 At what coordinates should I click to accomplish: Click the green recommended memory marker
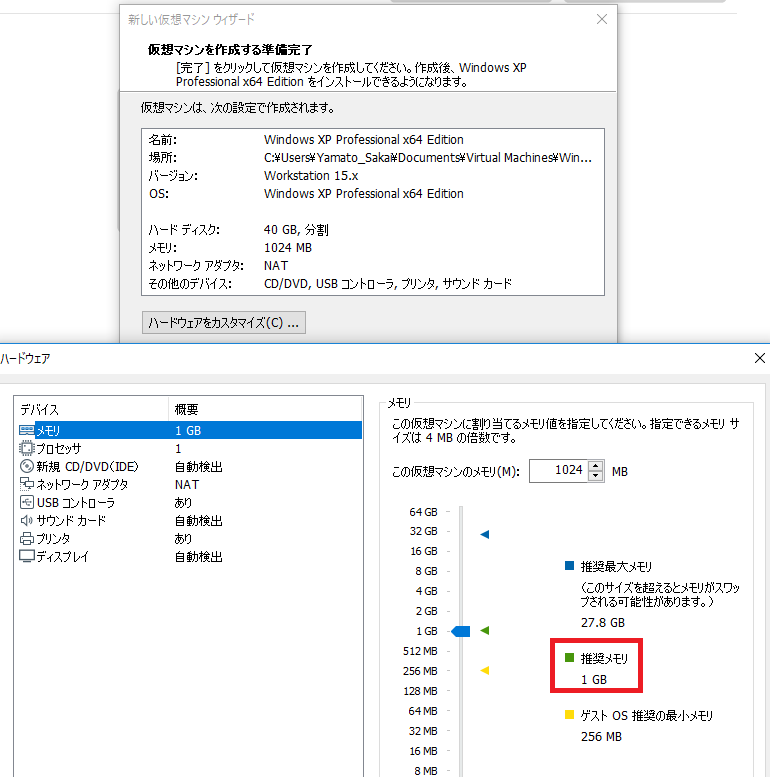pyautogui.click(x=485, y=630)
